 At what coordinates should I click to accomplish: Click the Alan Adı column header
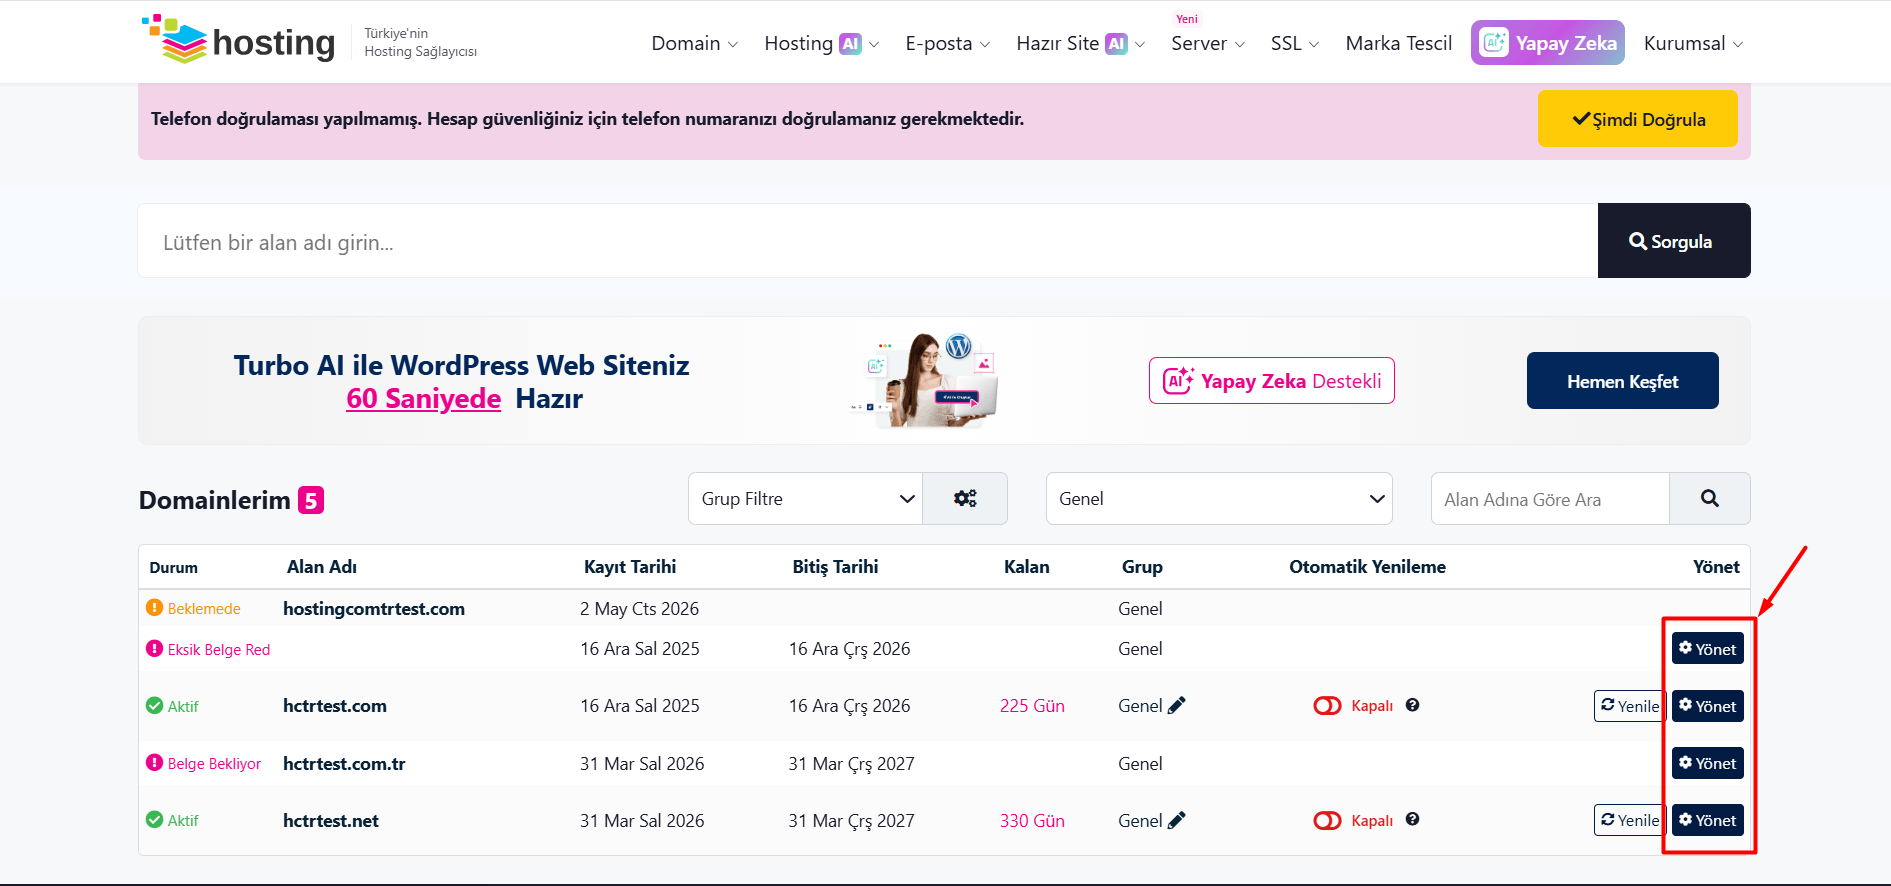322,566
